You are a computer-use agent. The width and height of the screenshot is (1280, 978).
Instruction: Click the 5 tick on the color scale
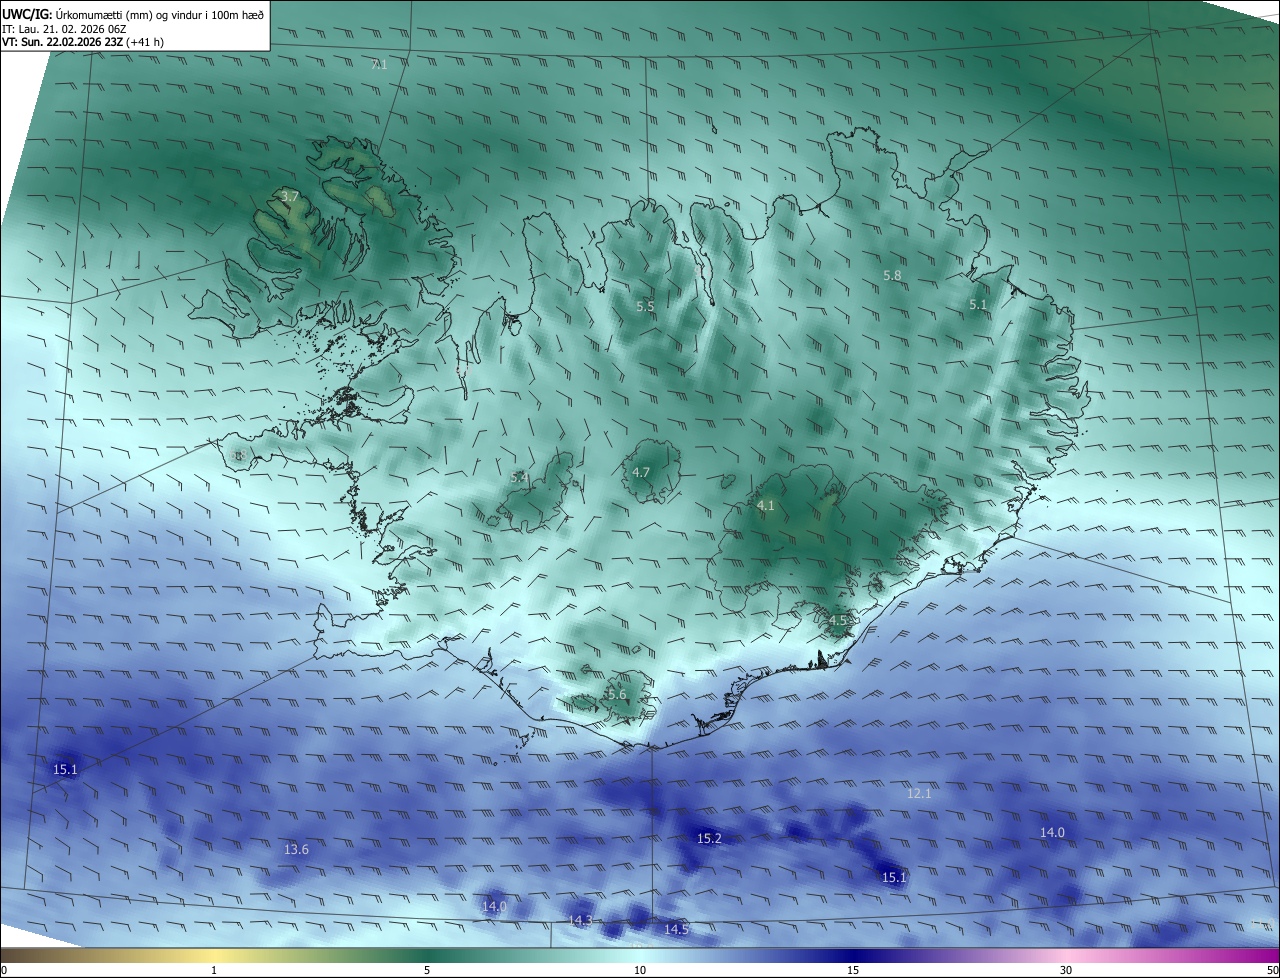(x=427, y=970)
